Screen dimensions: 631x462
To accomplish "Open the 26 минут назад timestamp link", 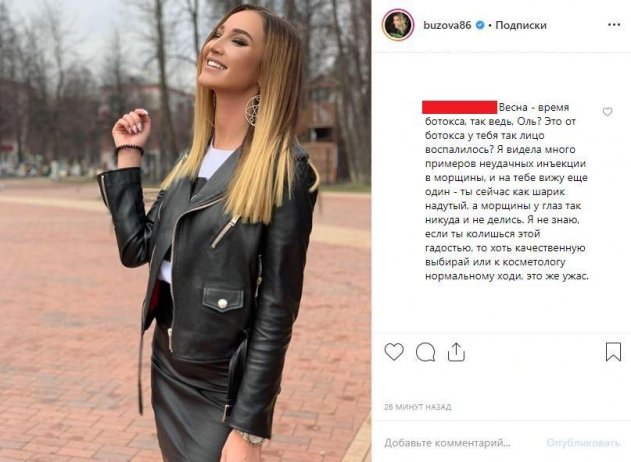I will (x=418, y=407).
